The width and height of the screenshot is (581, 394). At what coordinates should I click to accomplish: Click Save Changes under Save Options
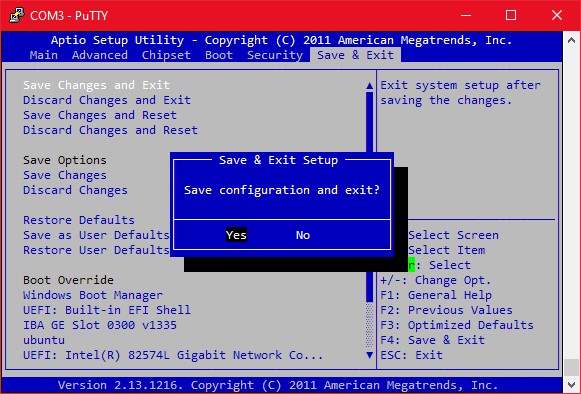pos(65,175)
